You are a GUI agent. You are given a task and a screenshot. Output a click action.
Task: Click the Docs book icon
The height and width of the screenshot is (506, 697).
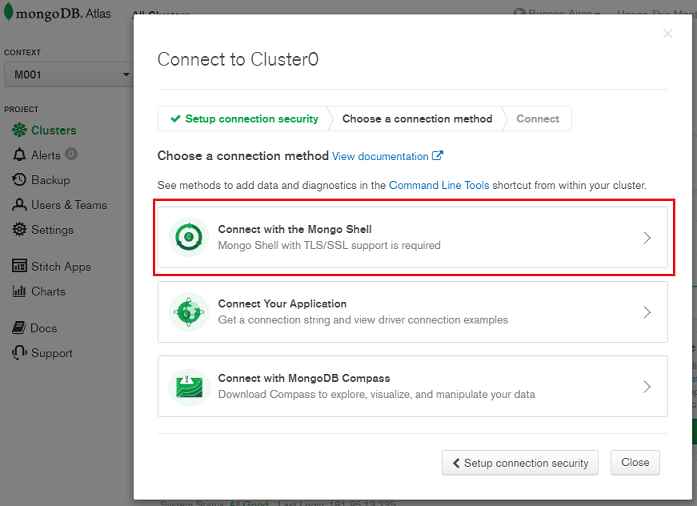[x=19, y=328]
